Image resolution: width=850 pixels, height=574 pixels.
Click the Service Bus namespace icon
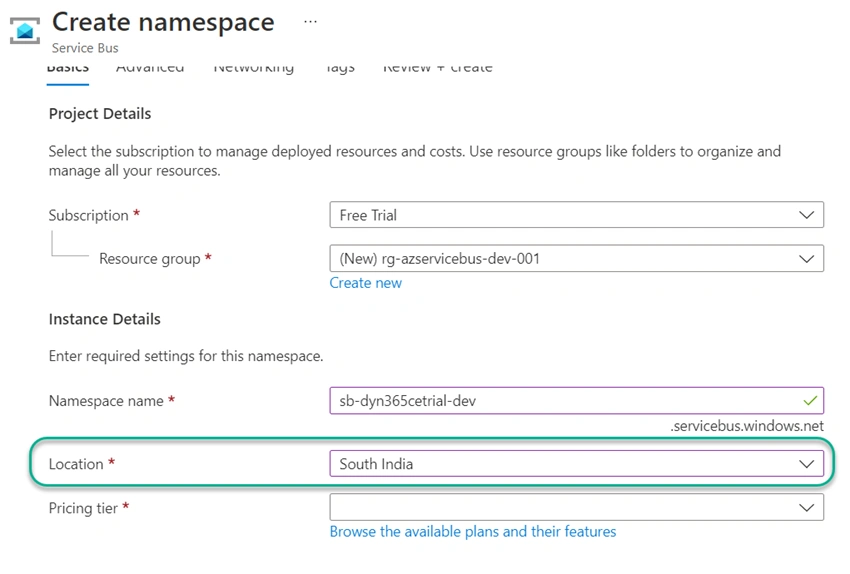(x=25, y=30)
